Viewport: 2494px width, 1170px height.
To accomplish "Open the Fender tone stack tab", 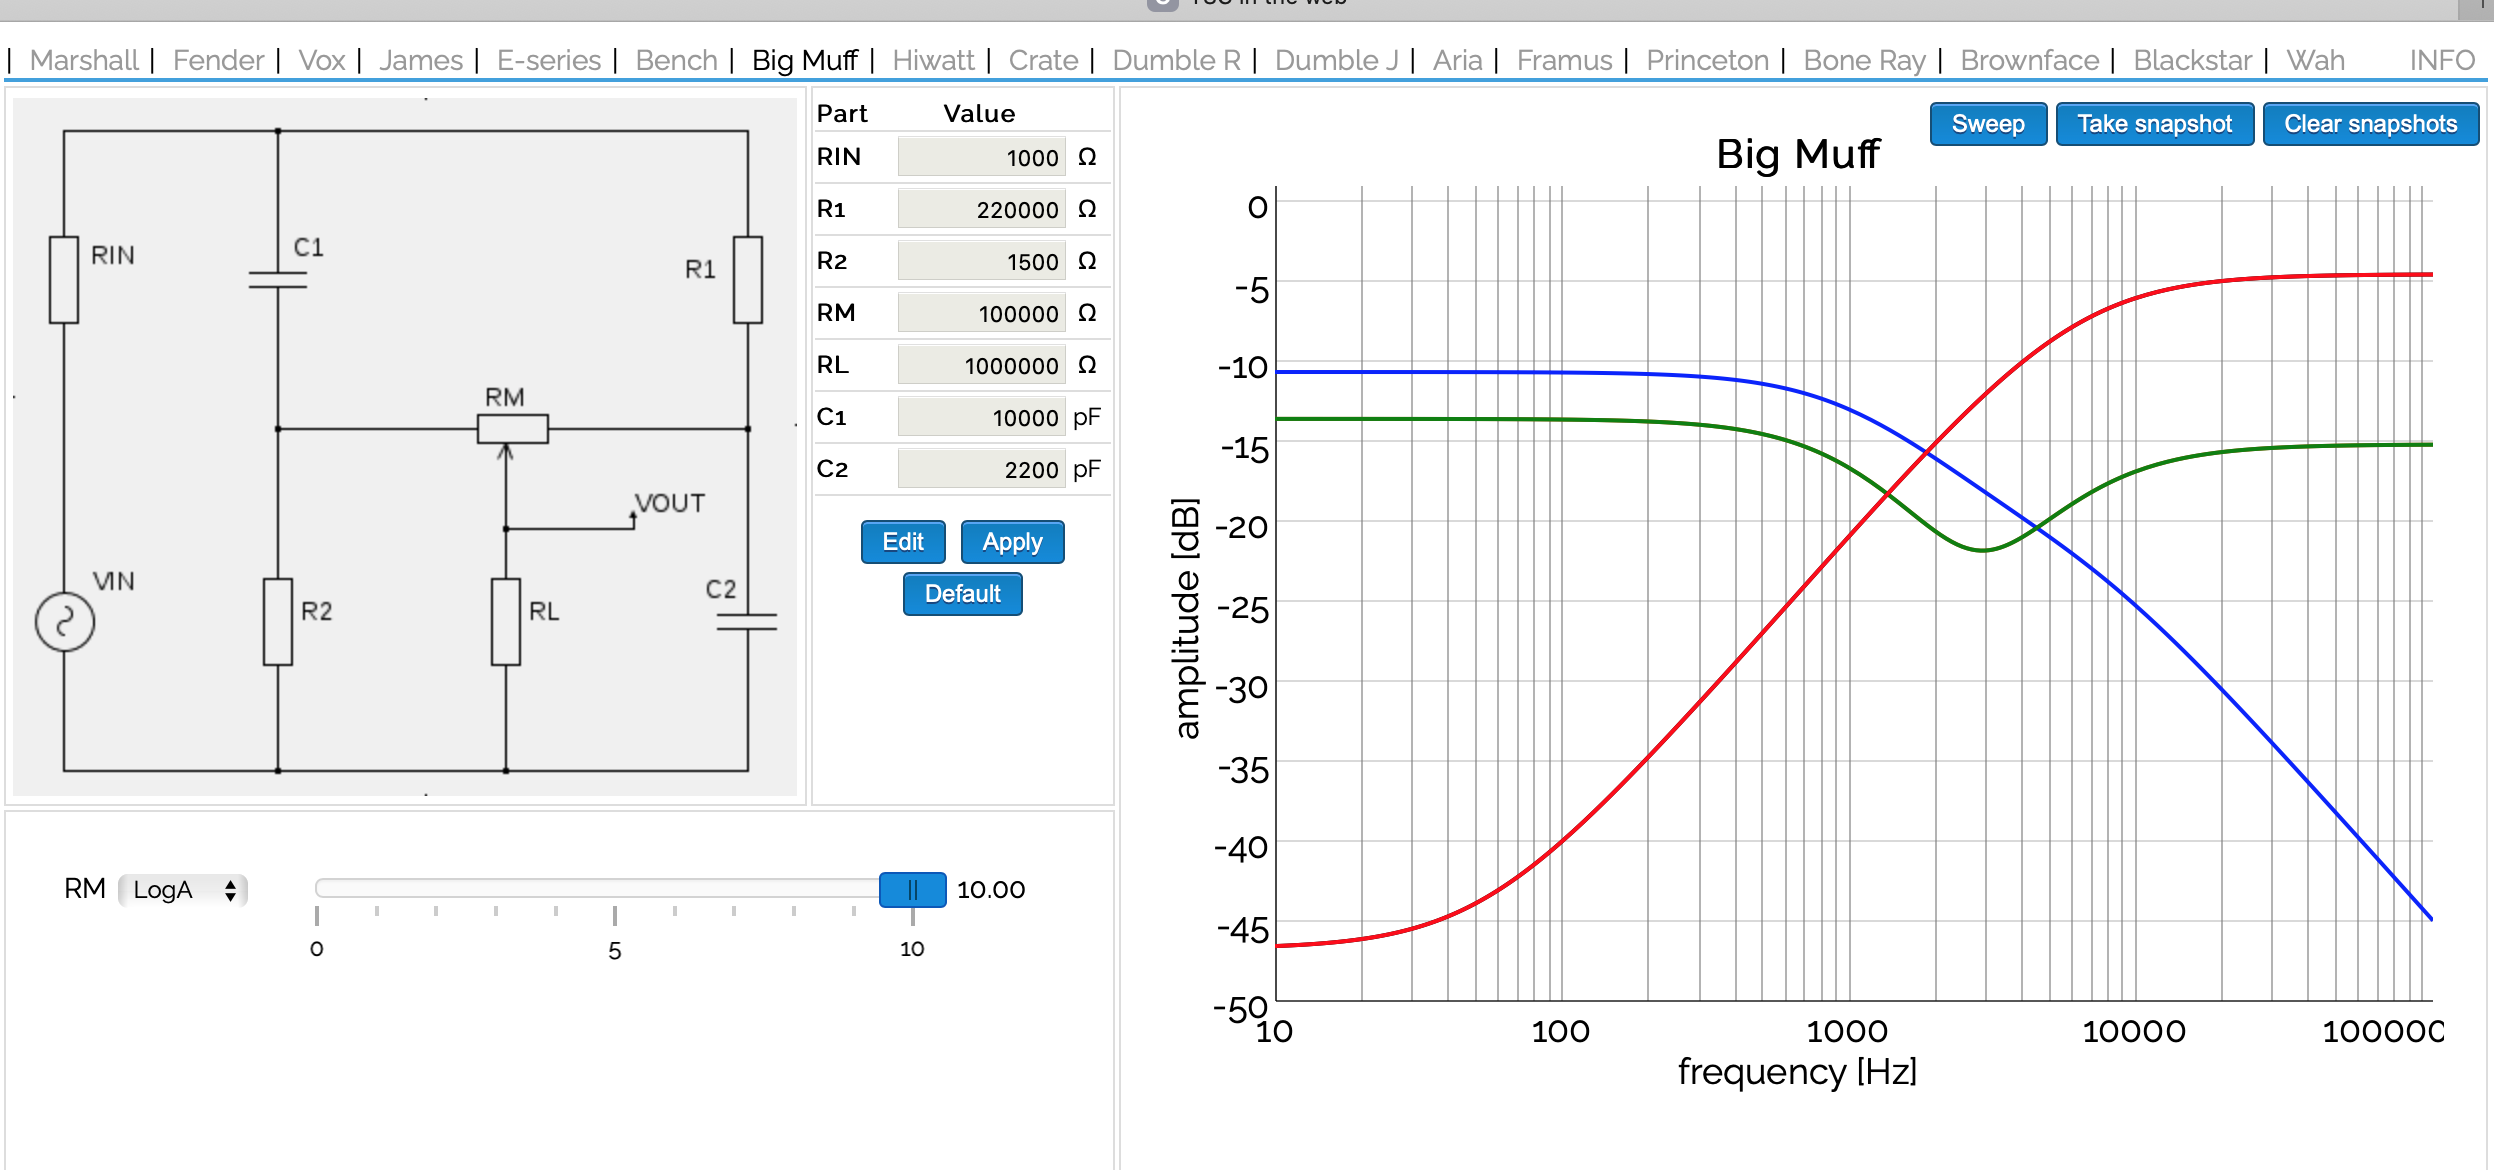I will 218,60.
